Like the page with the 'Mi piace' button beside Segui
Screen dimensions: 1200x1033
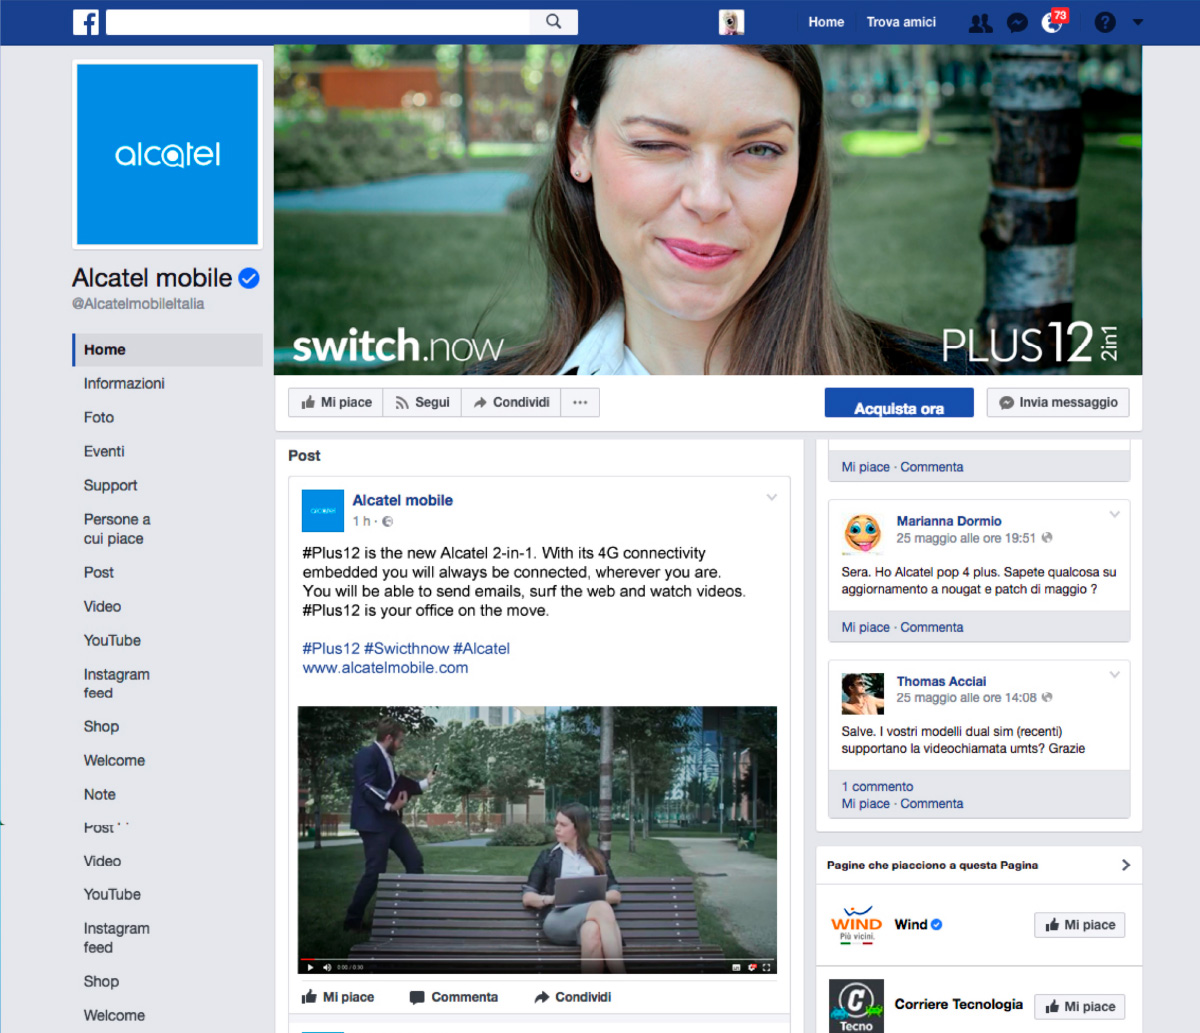coord(336,402)
